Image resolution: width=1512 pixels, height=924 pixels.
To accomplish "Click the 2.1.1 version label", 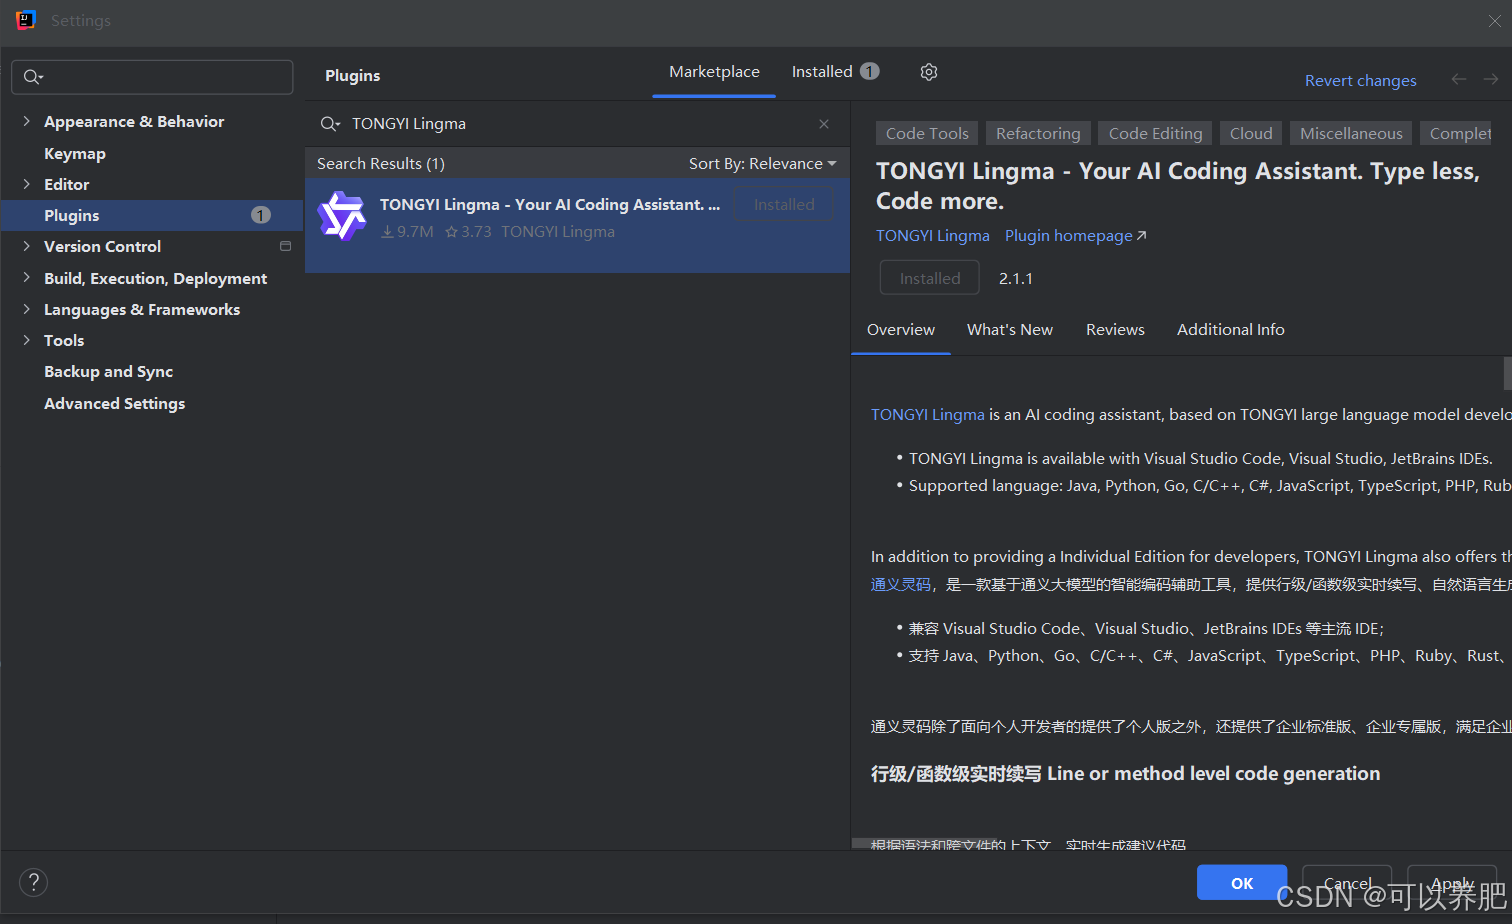I will 1016,279.
